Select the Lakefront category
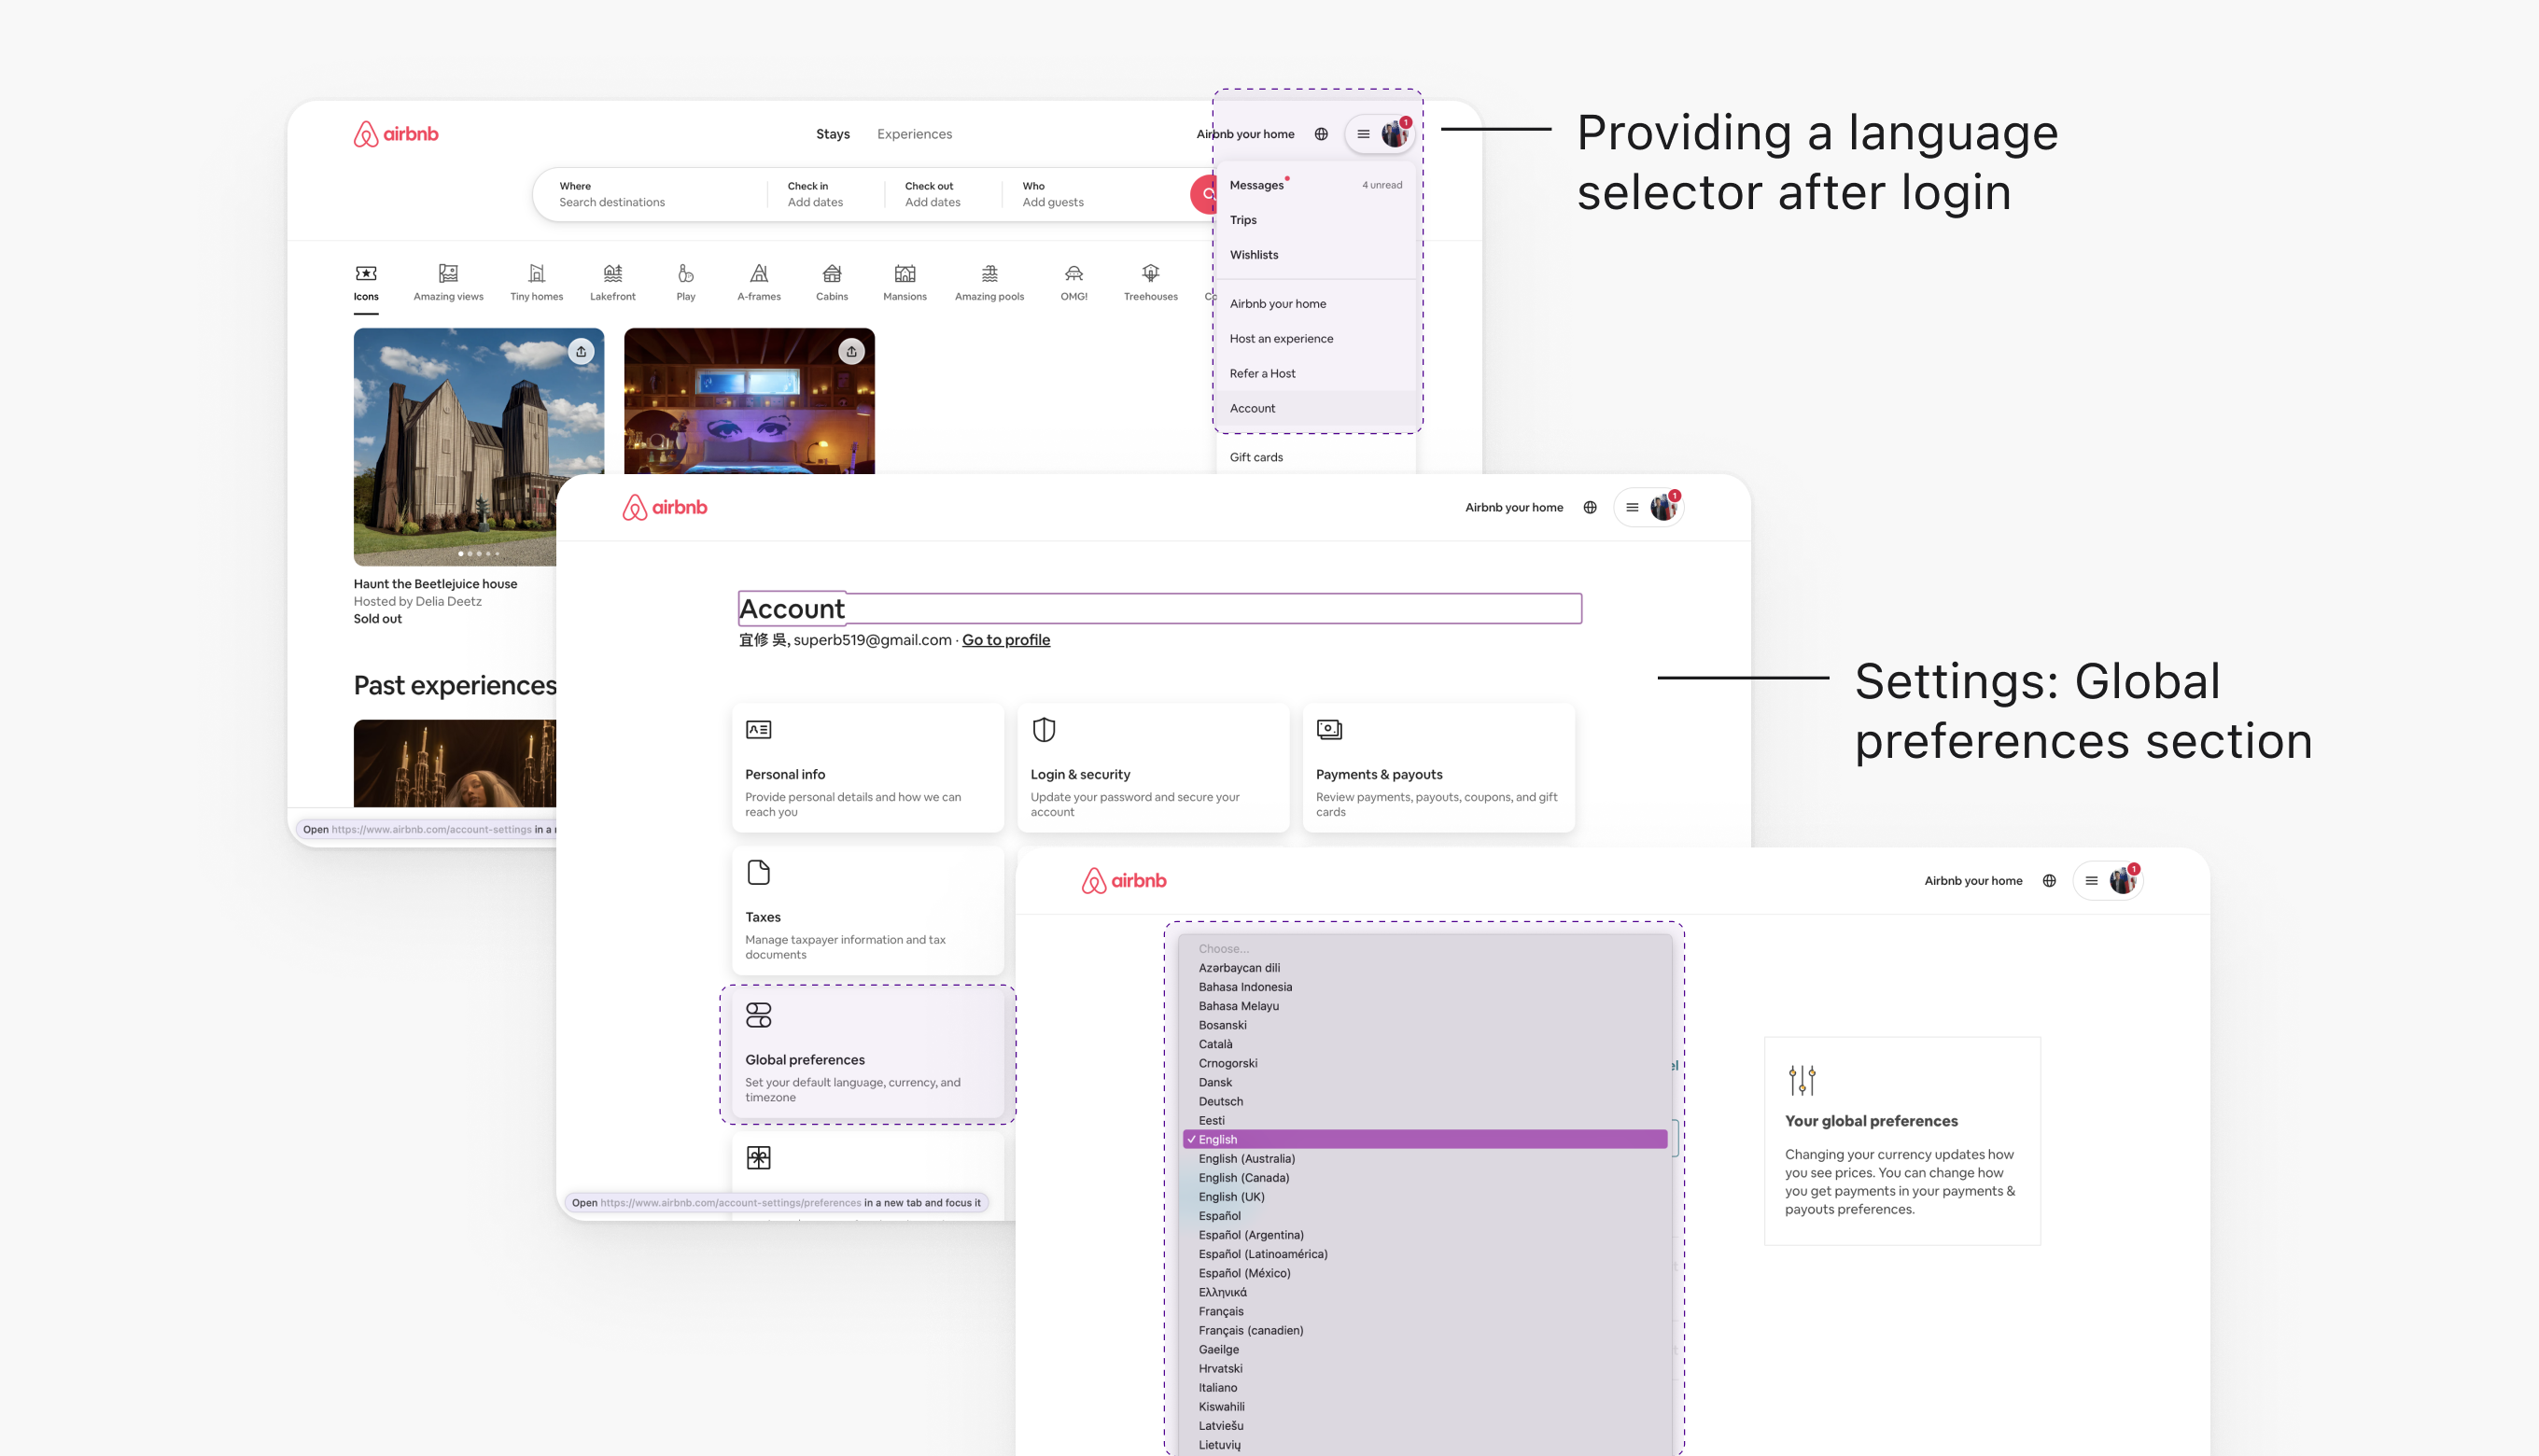2539x1456 pixels. coord(613,283)
